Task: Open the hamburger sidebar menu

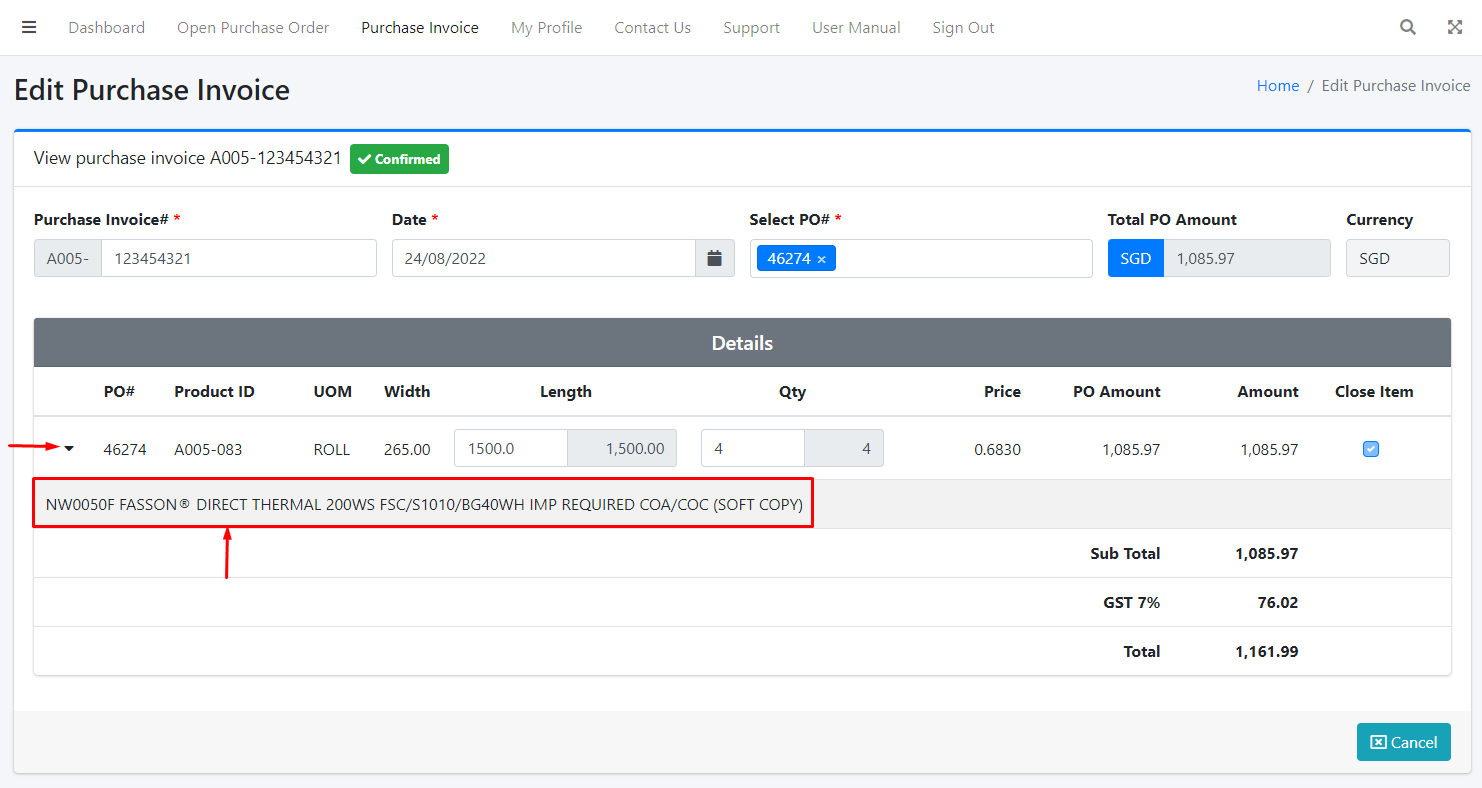Action: coord(29,27)
